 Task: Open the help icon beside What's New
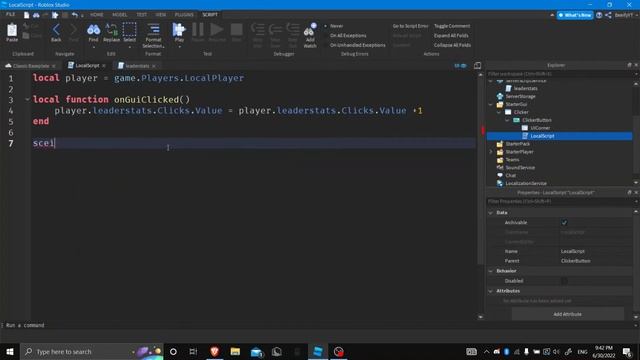tap(599, 15)
